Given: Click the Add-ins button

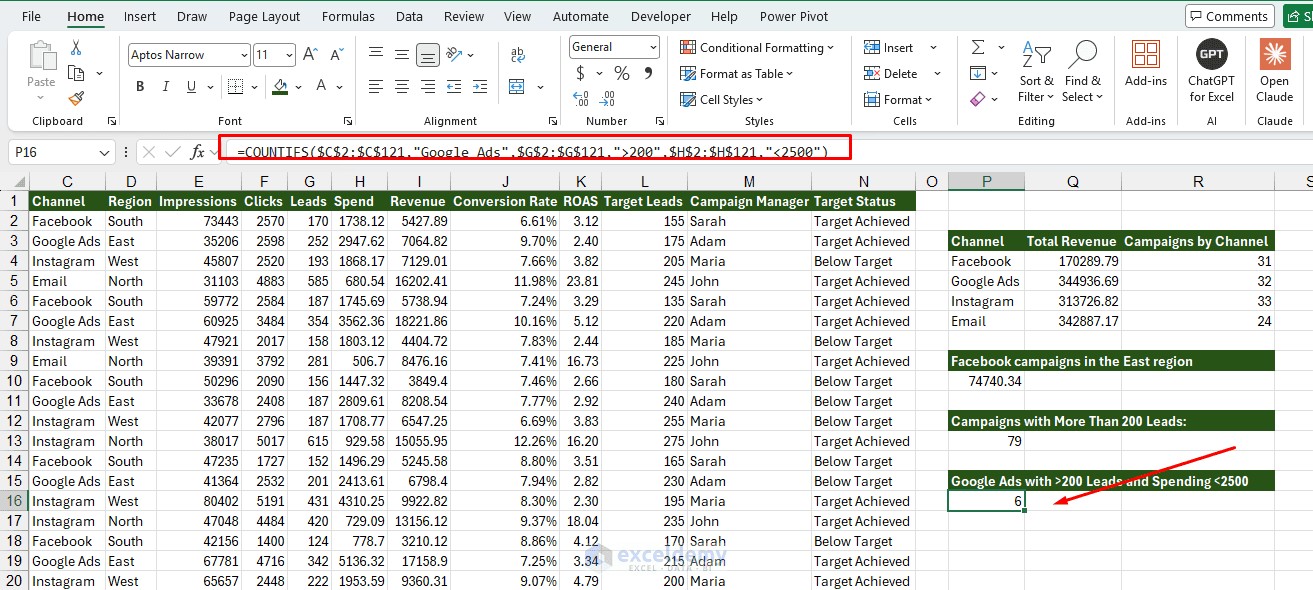Looking at the screenshot, I should coord(1146,65).
